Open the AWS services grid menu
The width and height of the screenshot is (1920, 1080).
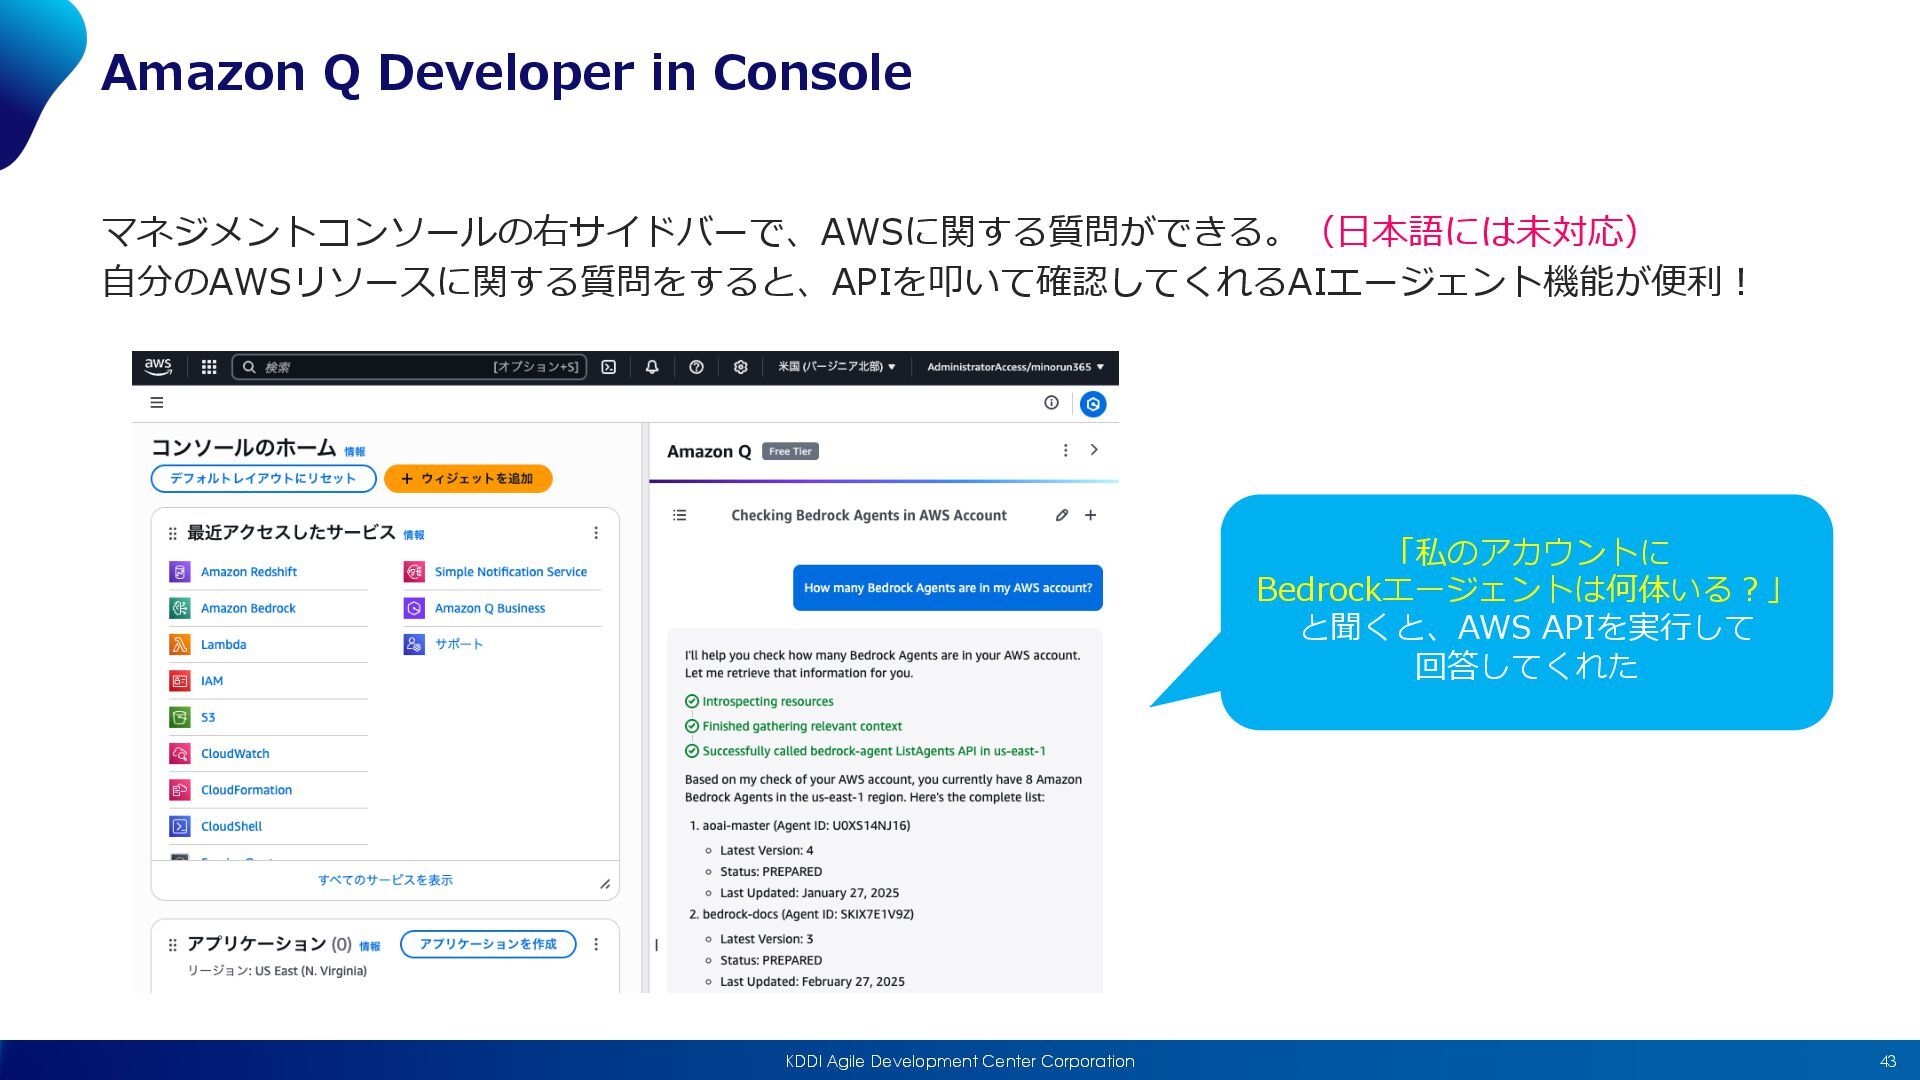click(x=209, y=367)
